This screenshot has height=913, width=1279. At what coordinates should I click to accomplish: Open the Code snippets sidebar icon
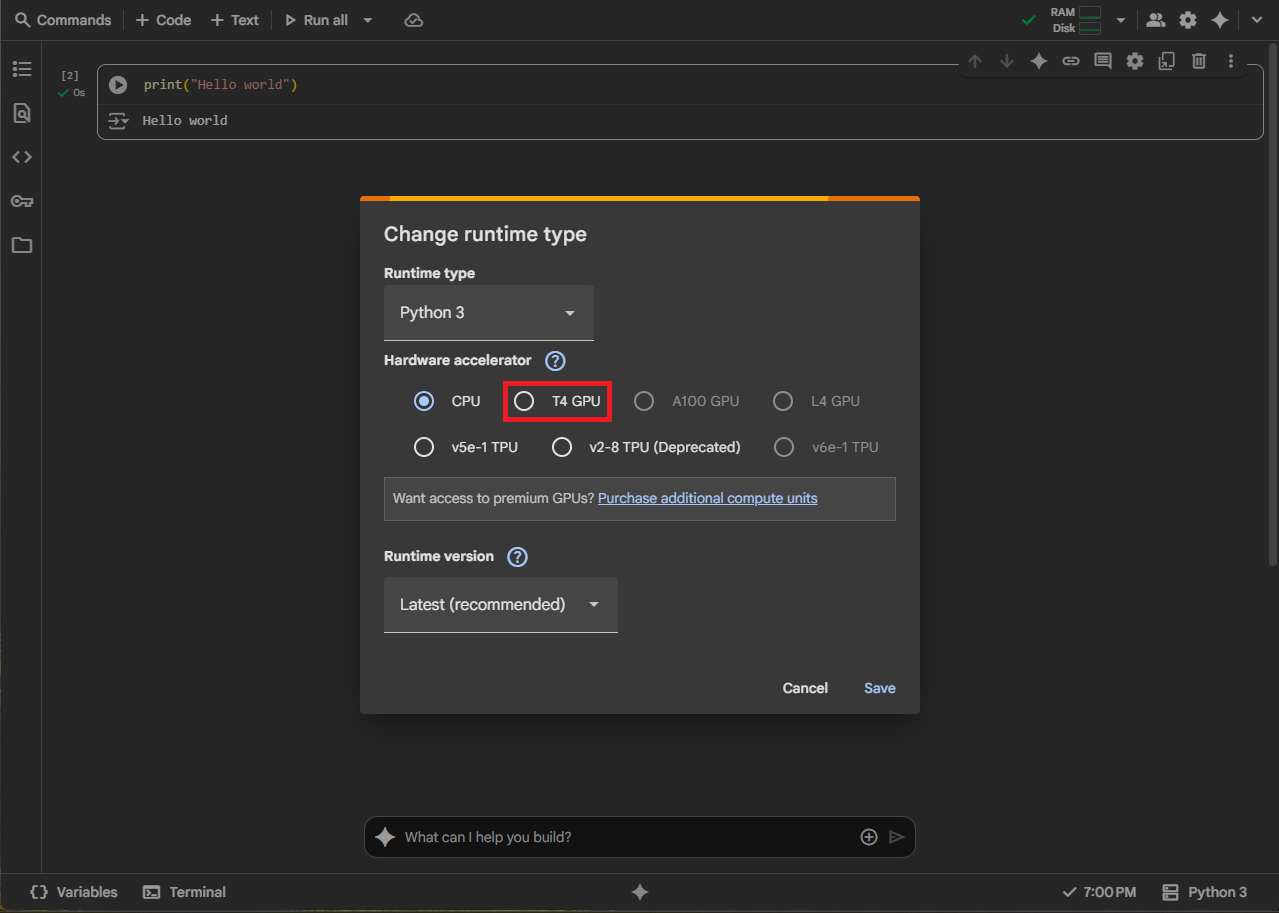coord(22,157)
